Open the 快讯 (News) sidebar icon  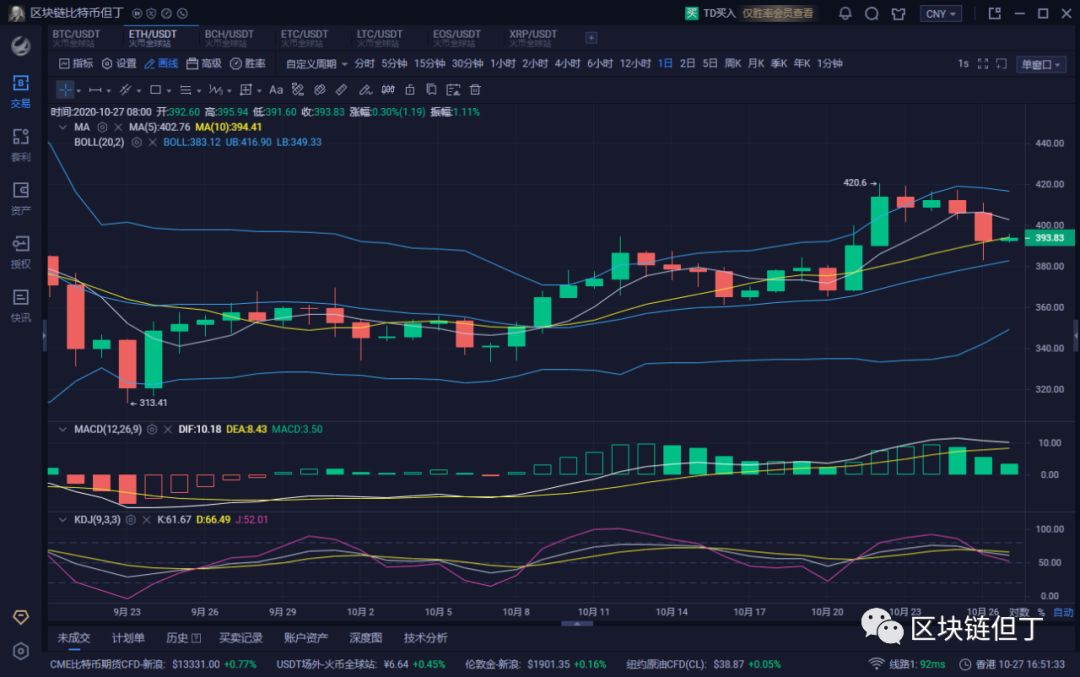pos(20,304)
